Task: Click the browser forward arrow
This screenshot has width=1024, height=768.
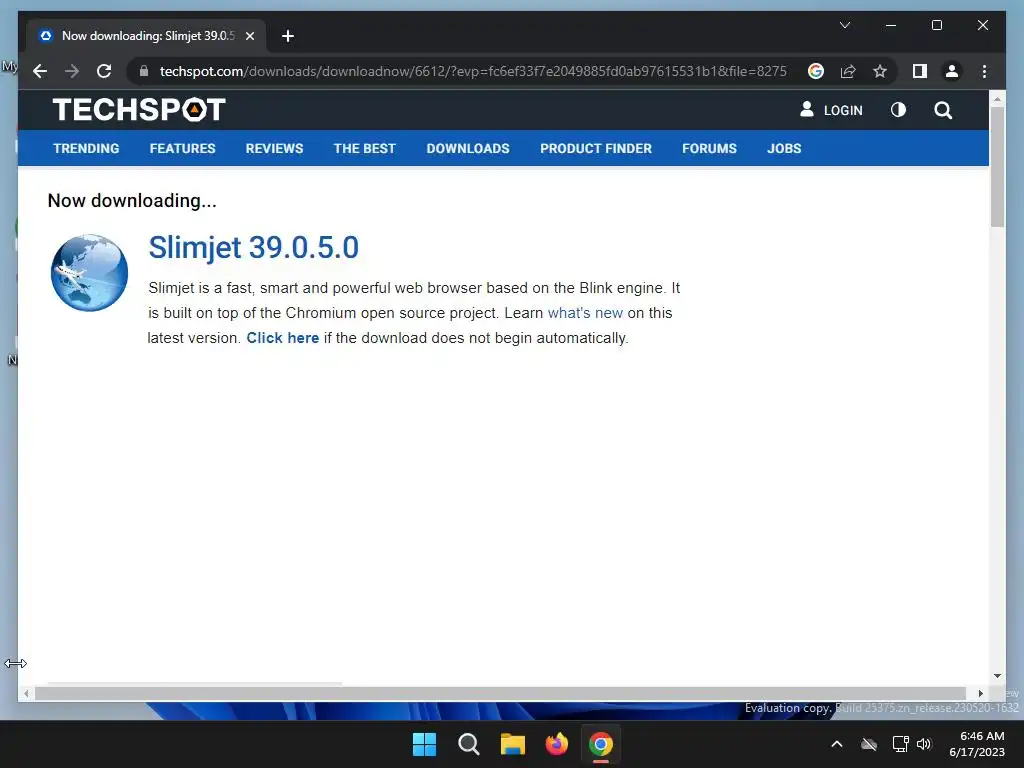Action: point(72,71)
